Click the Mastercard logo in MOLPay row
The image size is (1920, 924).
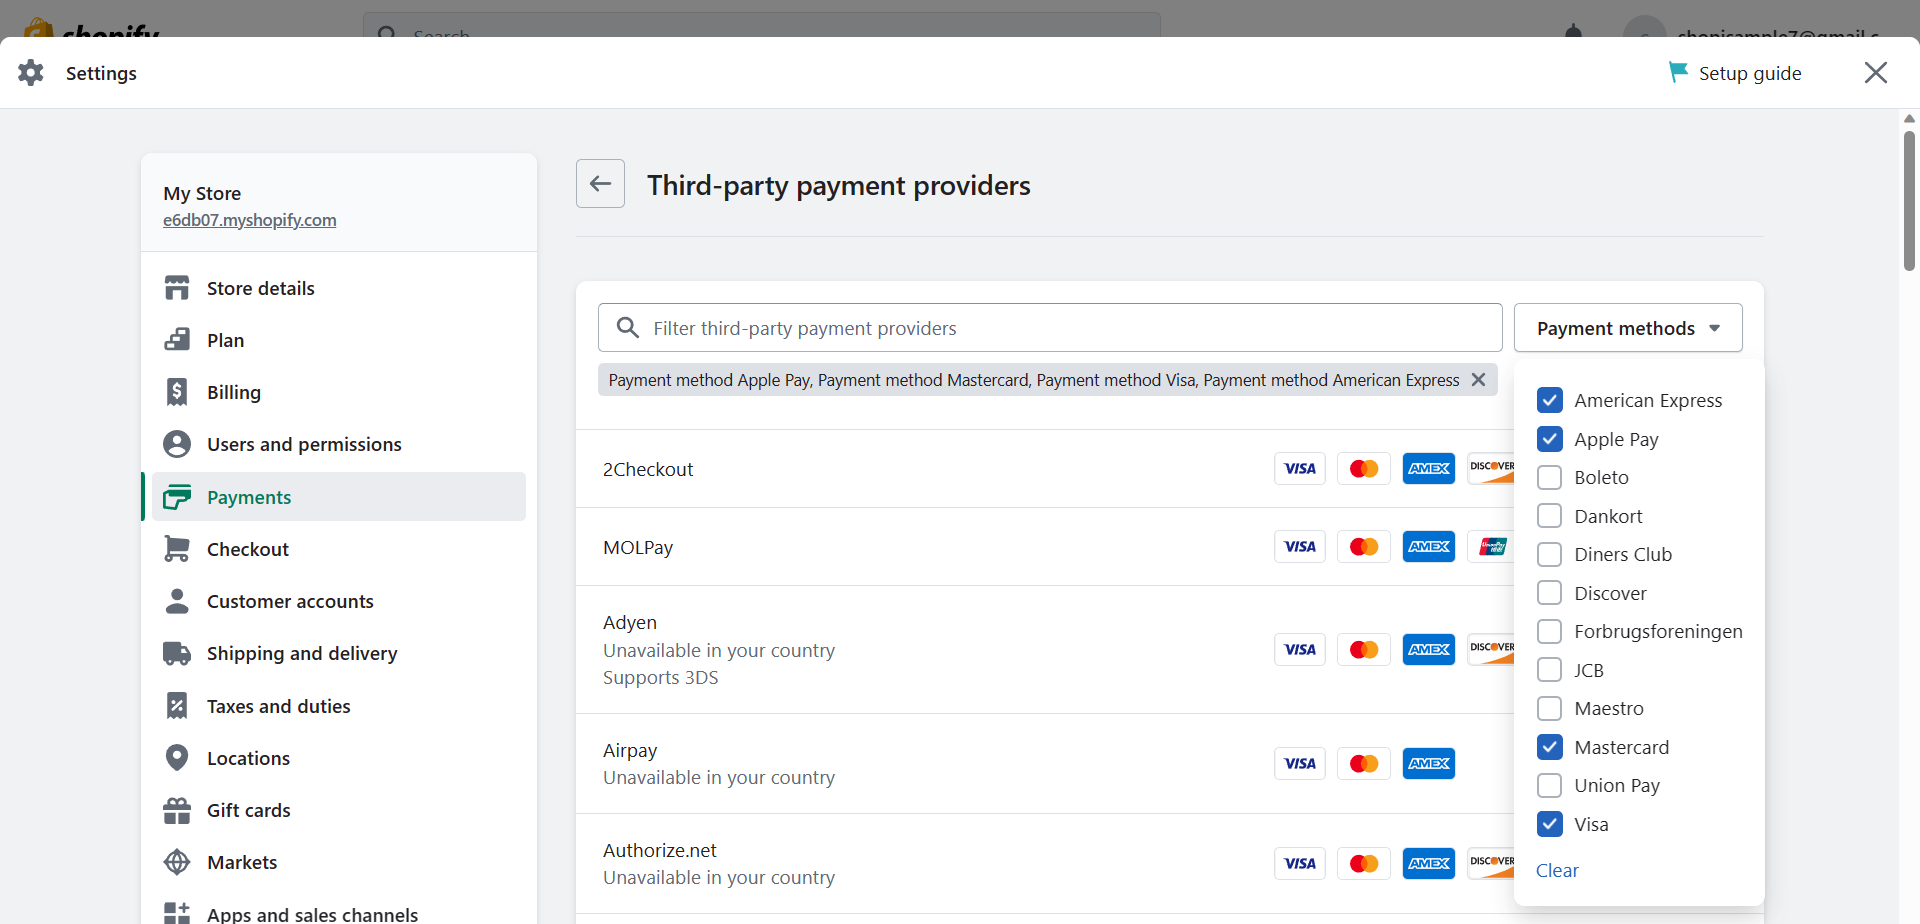(1364, 547)
